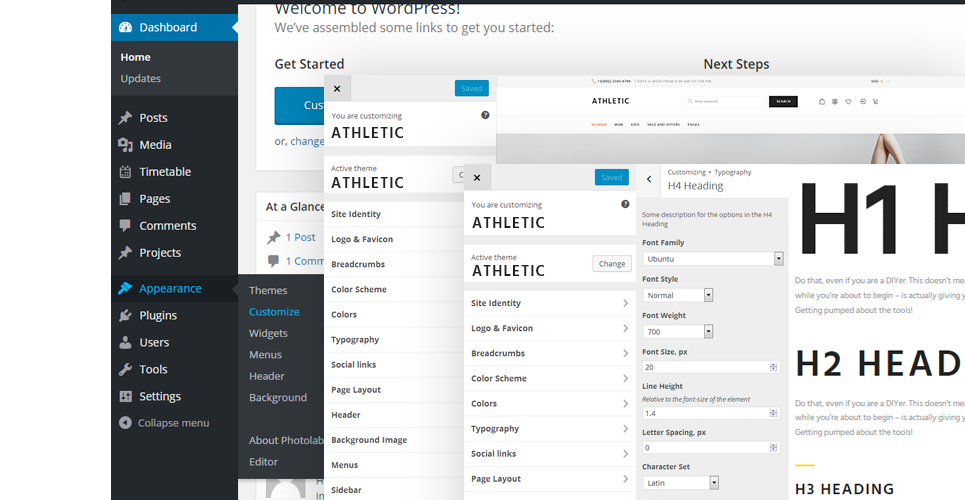Expand Color Scheme in front panel
Viewport: 965px width, 500px height.
pyautogui.click(x=550, y=378)
